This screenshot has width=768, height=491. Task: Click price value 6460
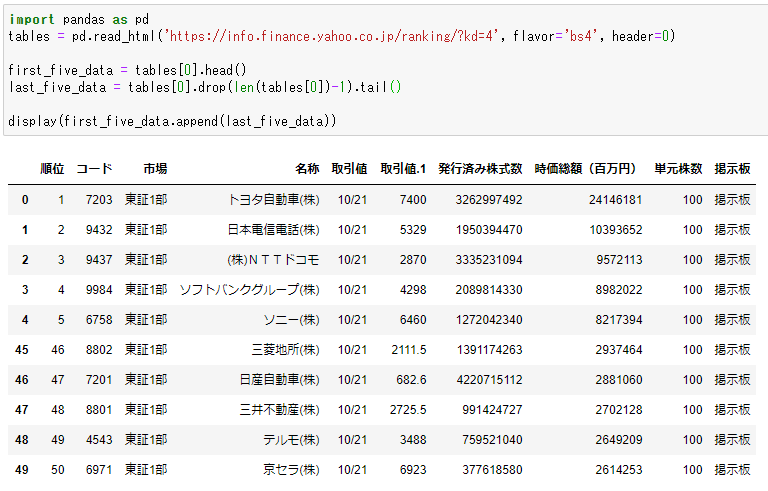pyautogui.click(x=413, y=319)
